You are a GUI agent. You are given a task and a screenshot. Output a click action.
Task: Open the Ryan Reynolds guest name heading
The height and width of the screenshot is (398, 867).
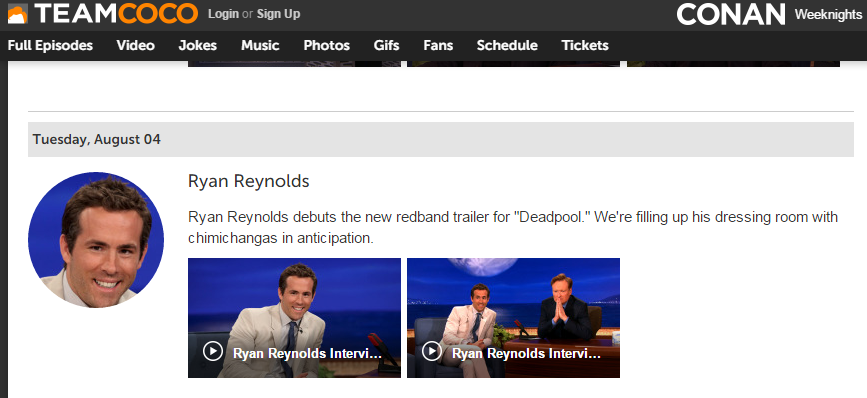click(x=249, y=181)
